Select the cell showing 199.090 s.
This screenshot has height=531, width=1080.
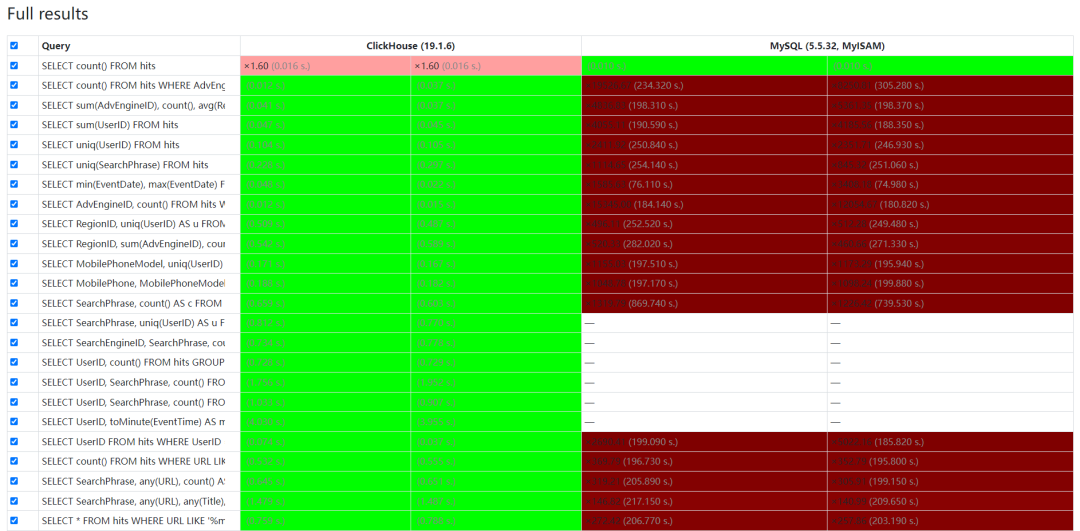(x=705, y=441)
